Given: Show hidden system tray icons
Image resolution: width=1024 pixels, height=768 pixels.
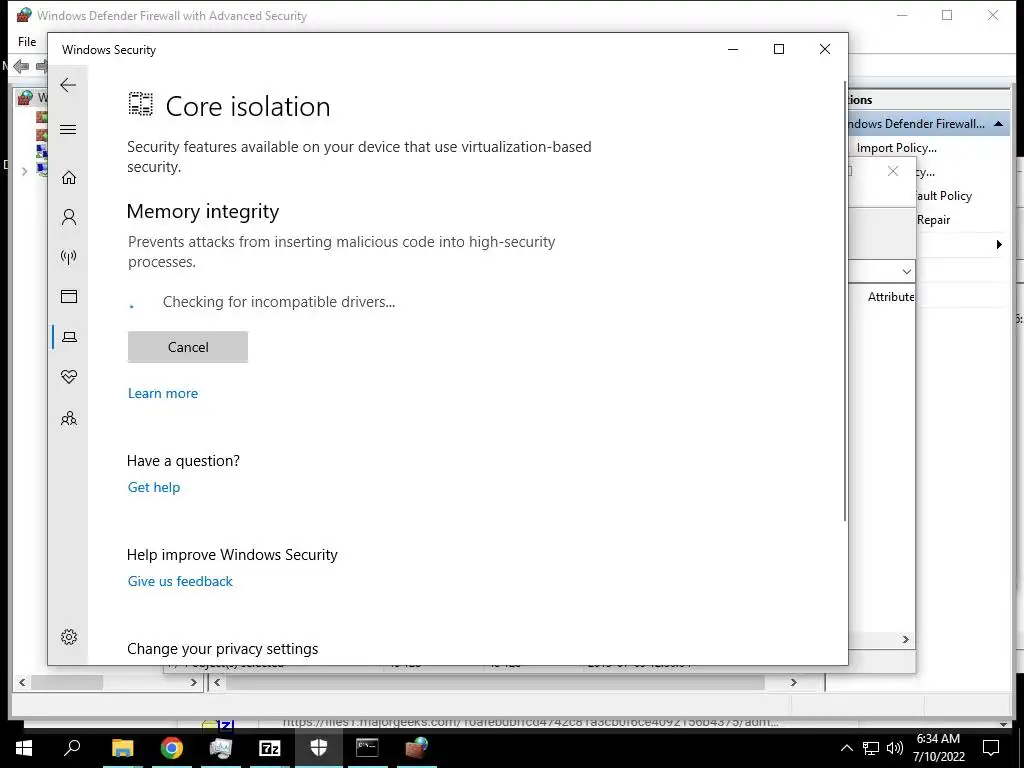Looking at the screenshot, I should 846,748.
